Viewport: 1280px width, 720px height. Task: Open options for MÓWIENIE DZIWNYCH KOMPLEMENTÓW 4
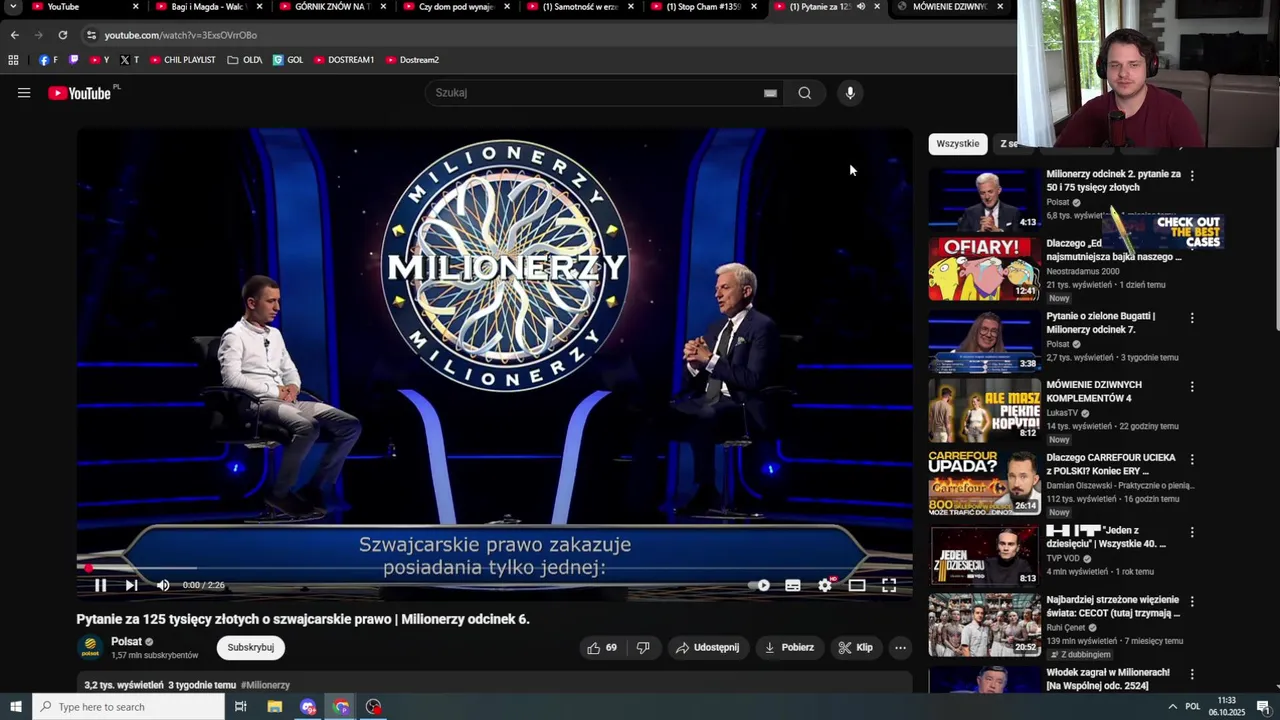1191,387
